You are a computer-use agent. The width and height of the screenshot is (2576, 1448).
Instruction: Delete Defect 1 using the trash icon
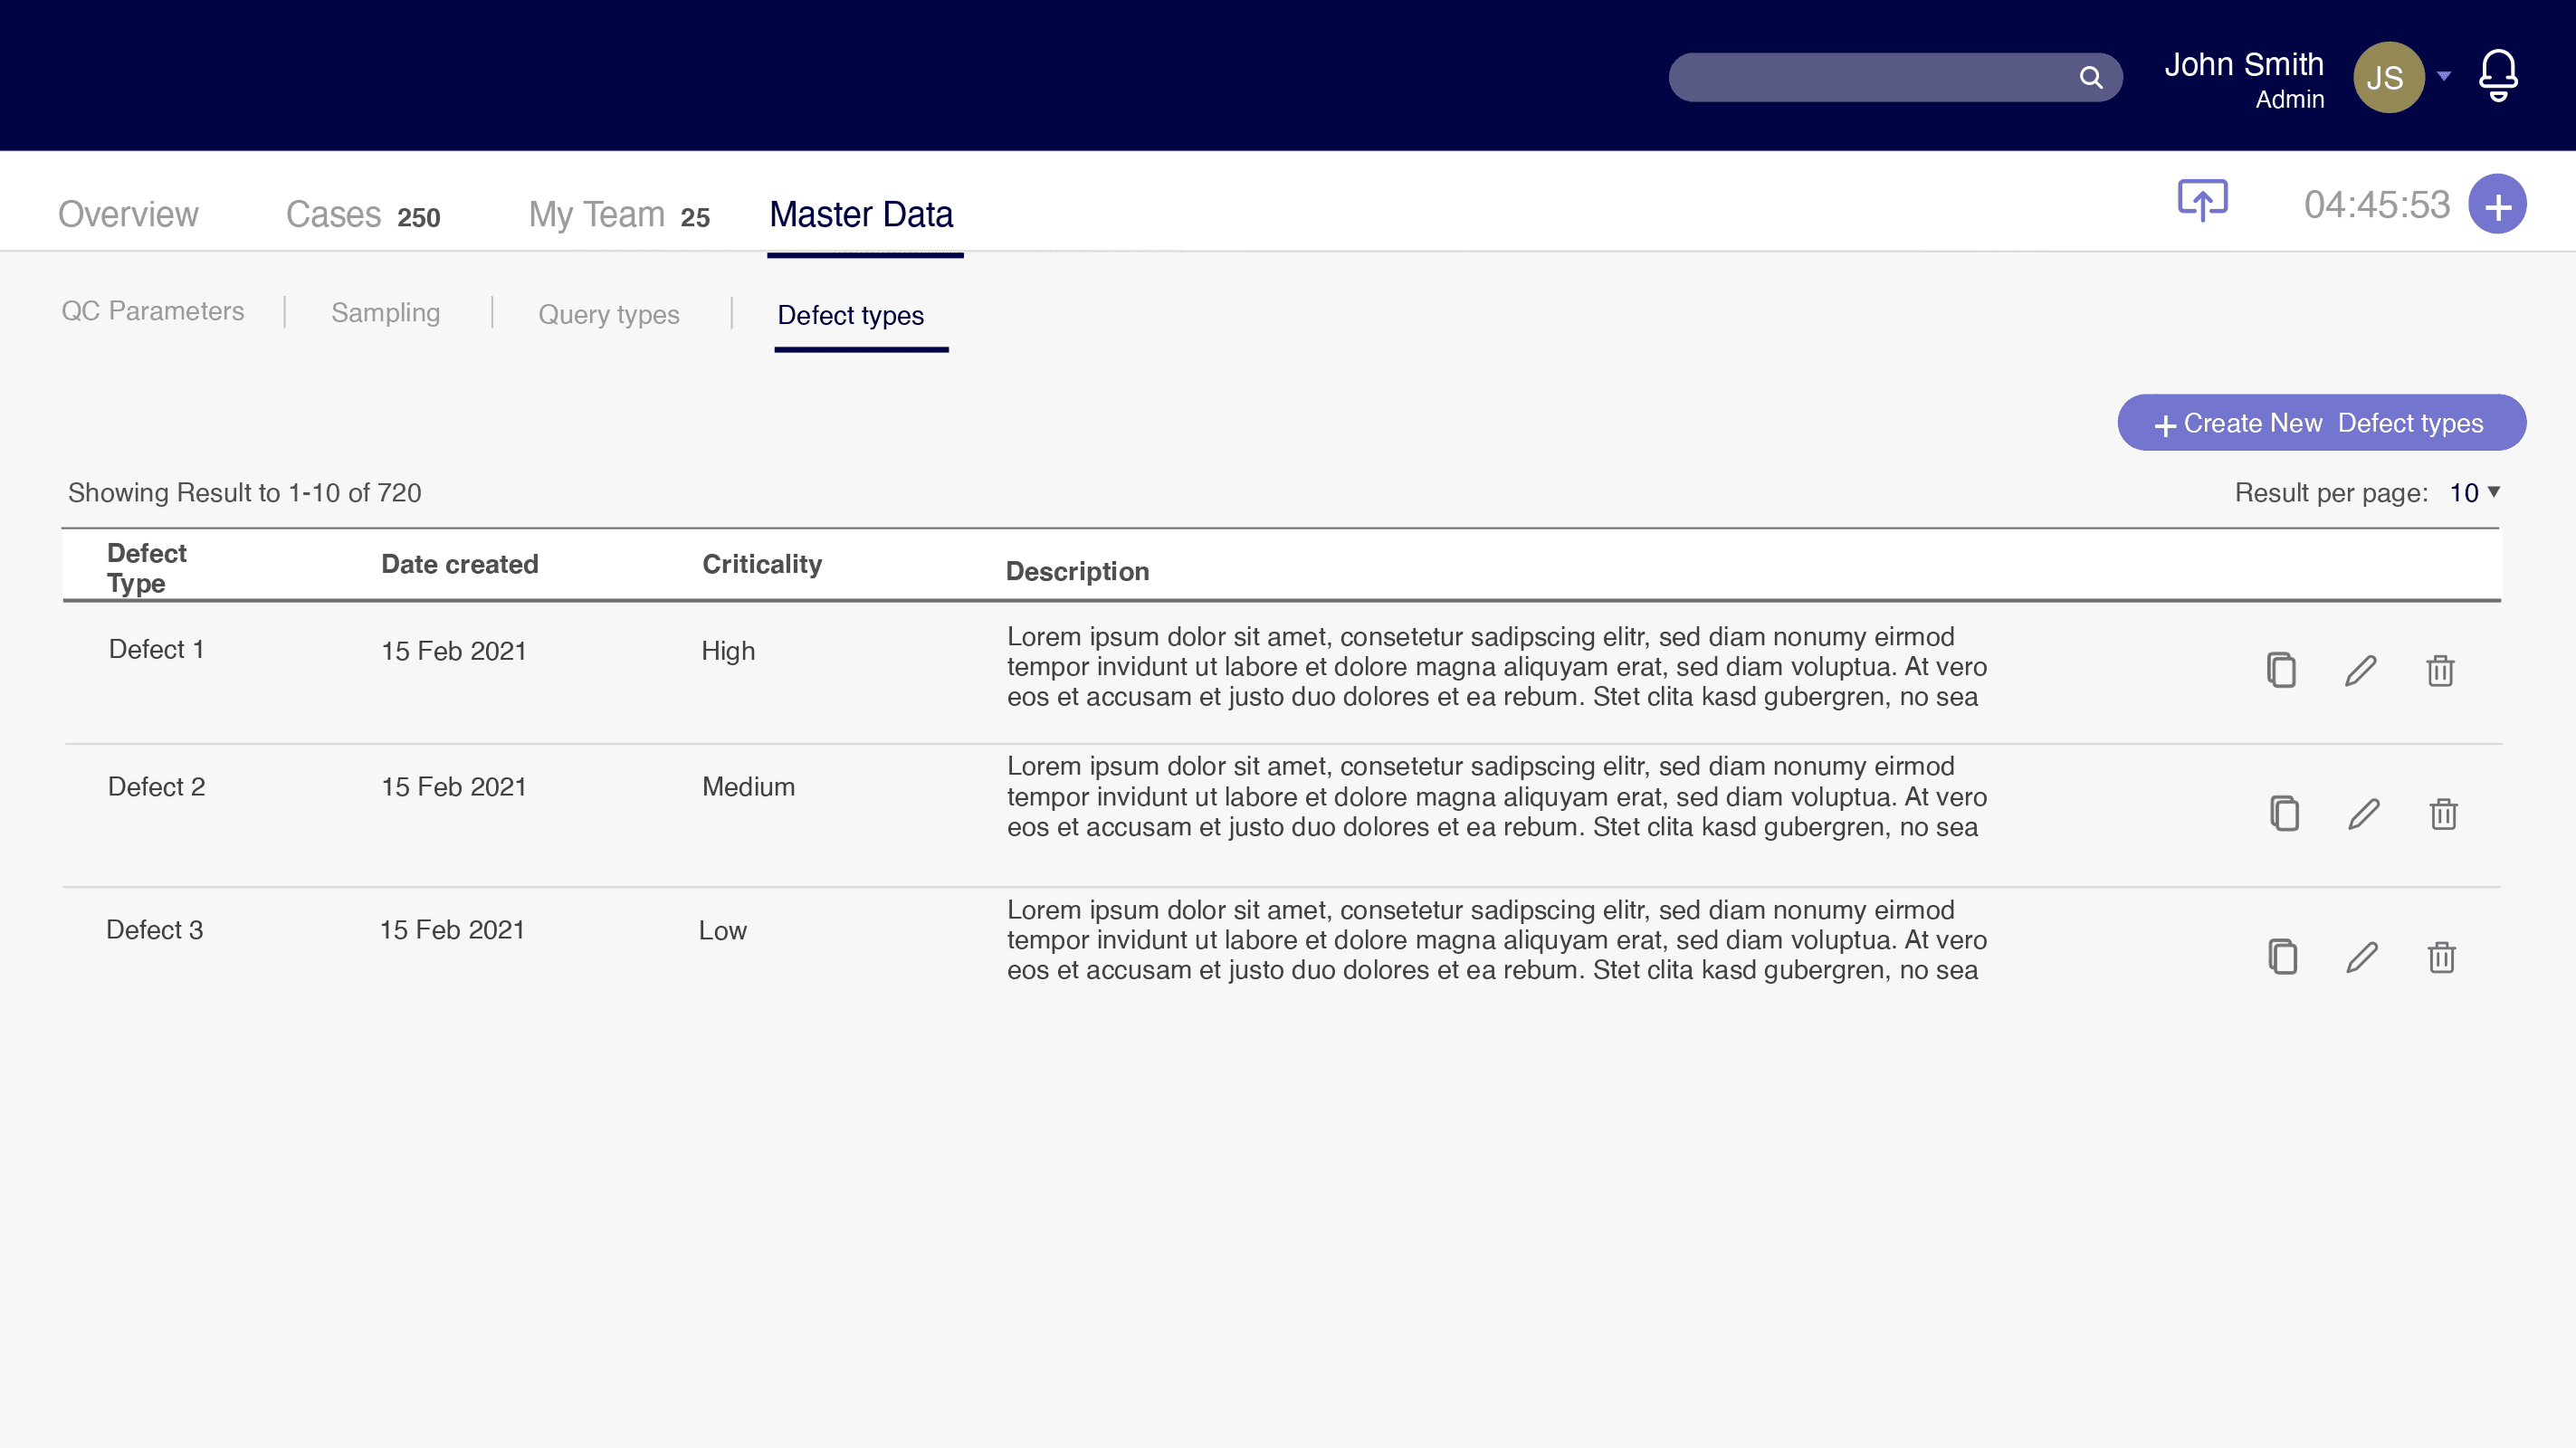(2440, 670)
